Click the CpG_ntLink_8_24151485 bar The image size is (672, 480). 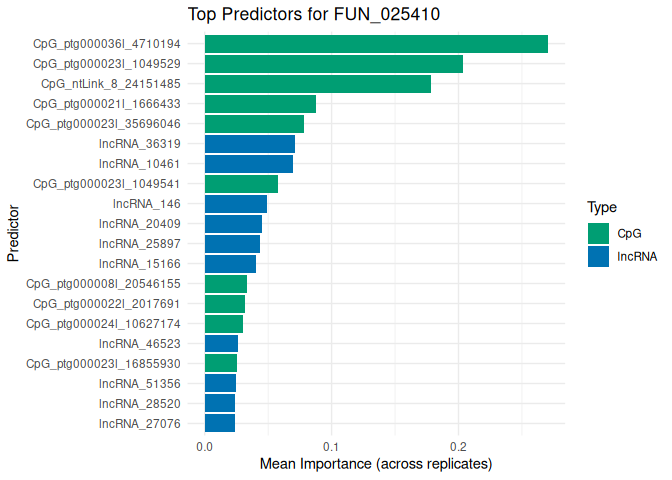click(x=317, y=84)
